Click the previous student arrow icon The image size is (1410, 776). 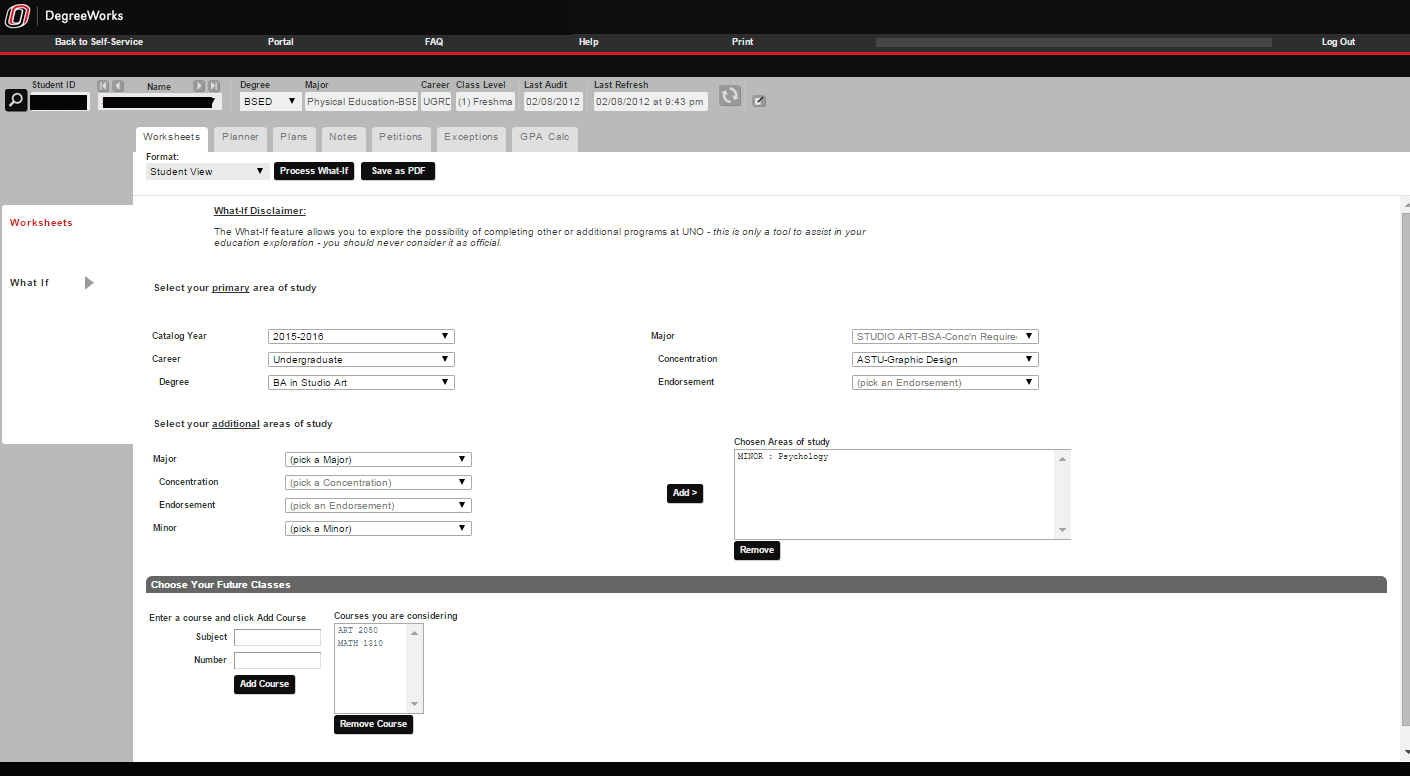(118, 86)
